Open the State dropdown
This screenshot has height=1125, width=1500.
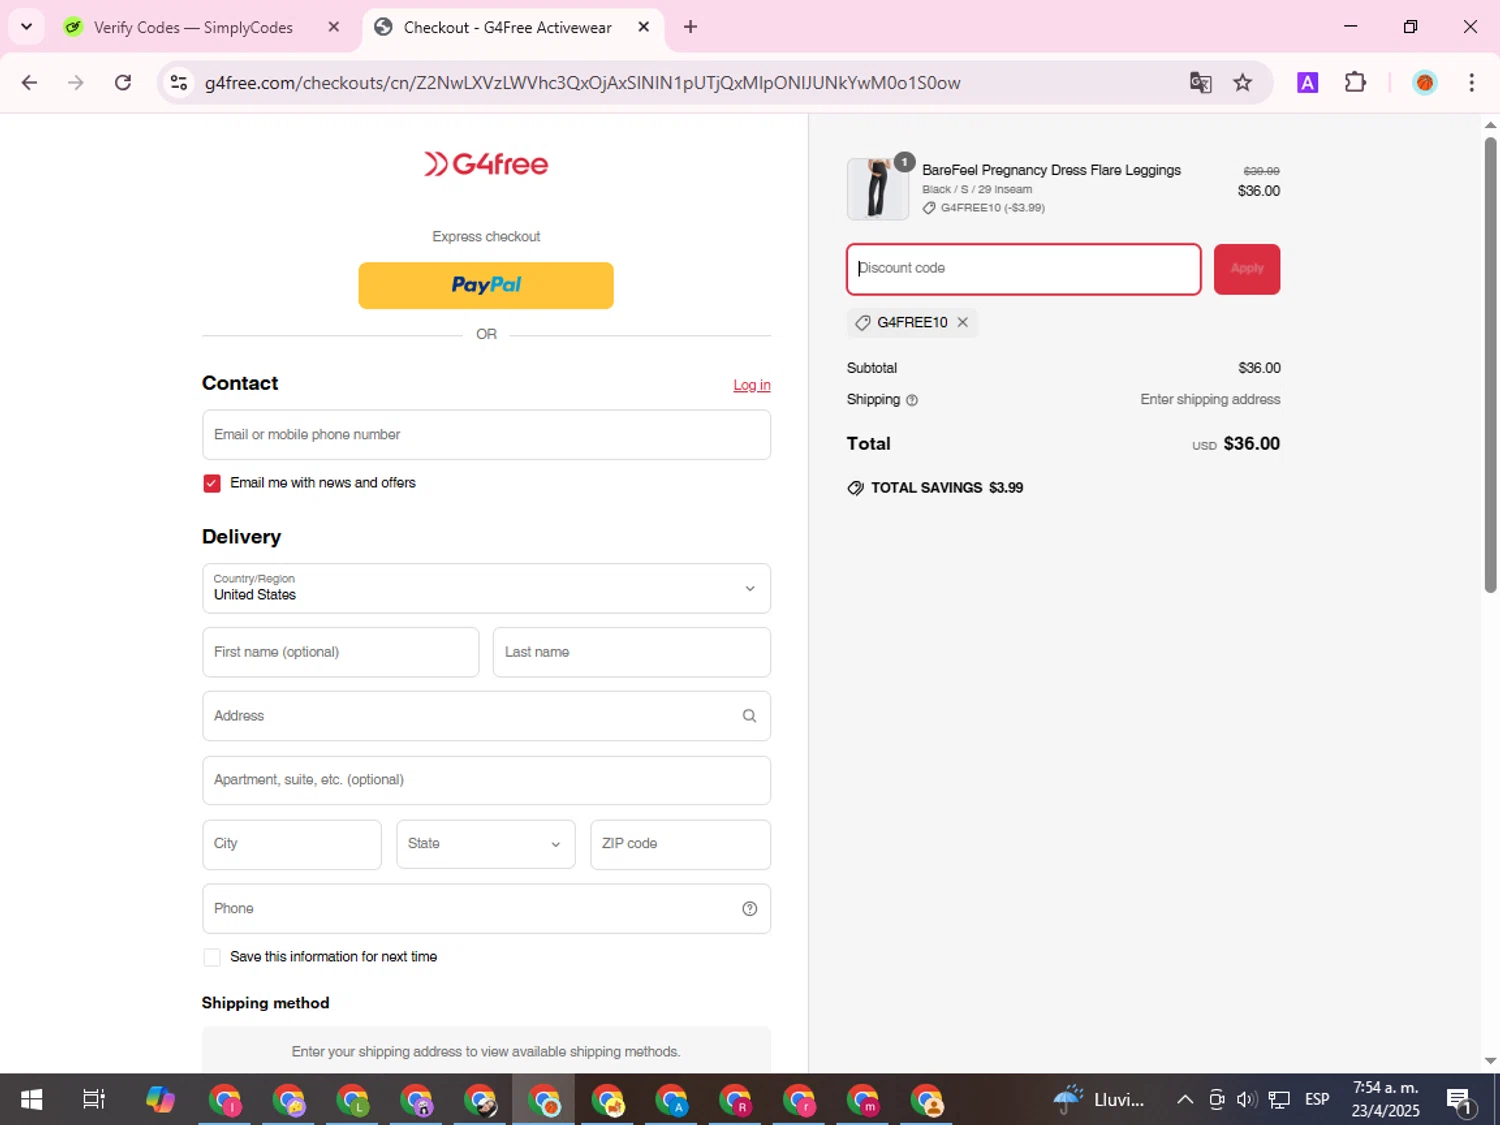coord(486,844)
